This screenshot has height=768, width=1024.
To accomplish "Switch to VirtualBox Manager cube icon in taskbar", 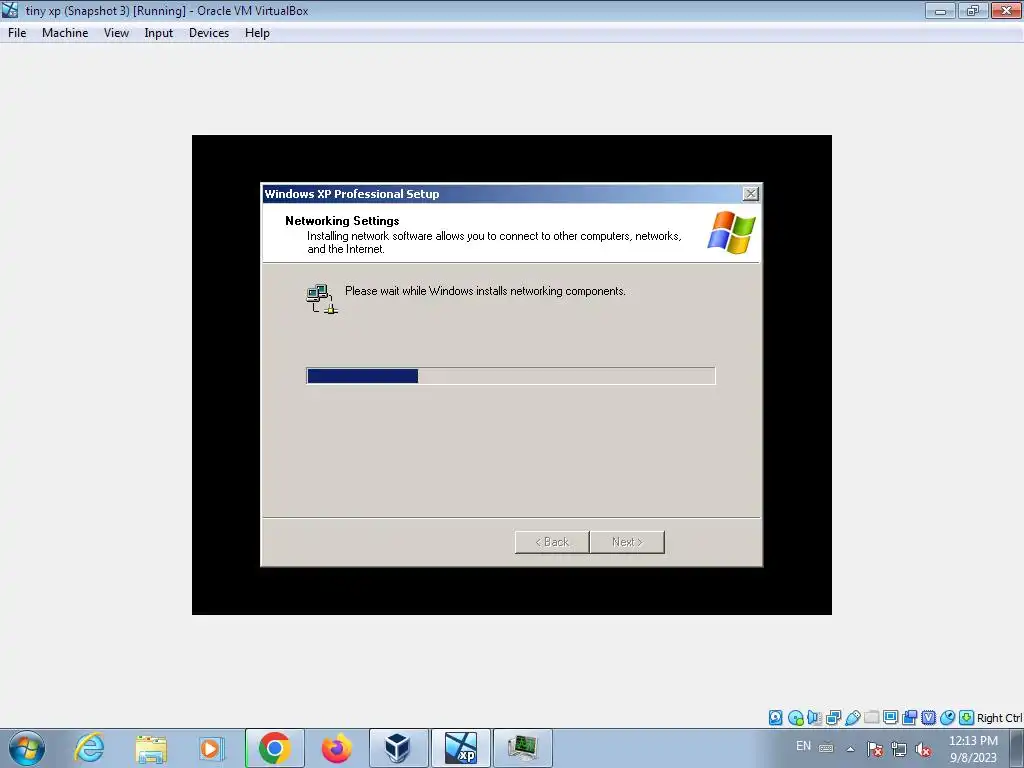I will click(x=398, y=748).
